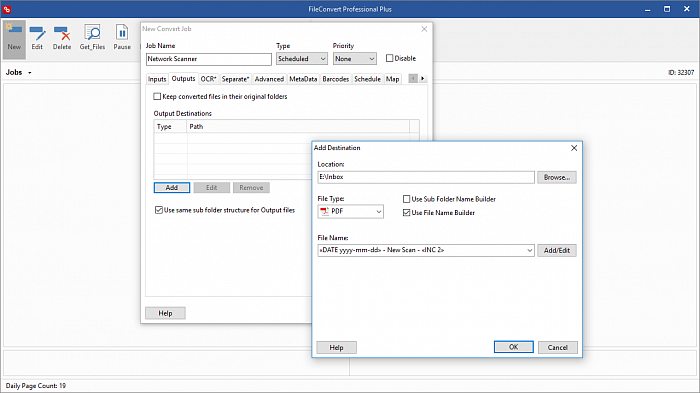Uncheck Use File Name Builder
Screen dimensions: 700x393
(x=406, y=213)
